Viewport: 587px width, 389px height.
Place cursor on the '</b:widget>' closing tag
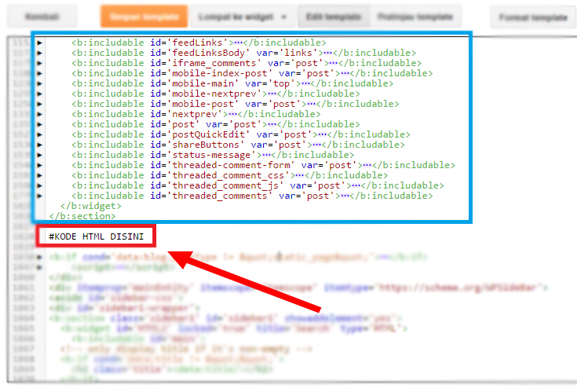(91, 206)
